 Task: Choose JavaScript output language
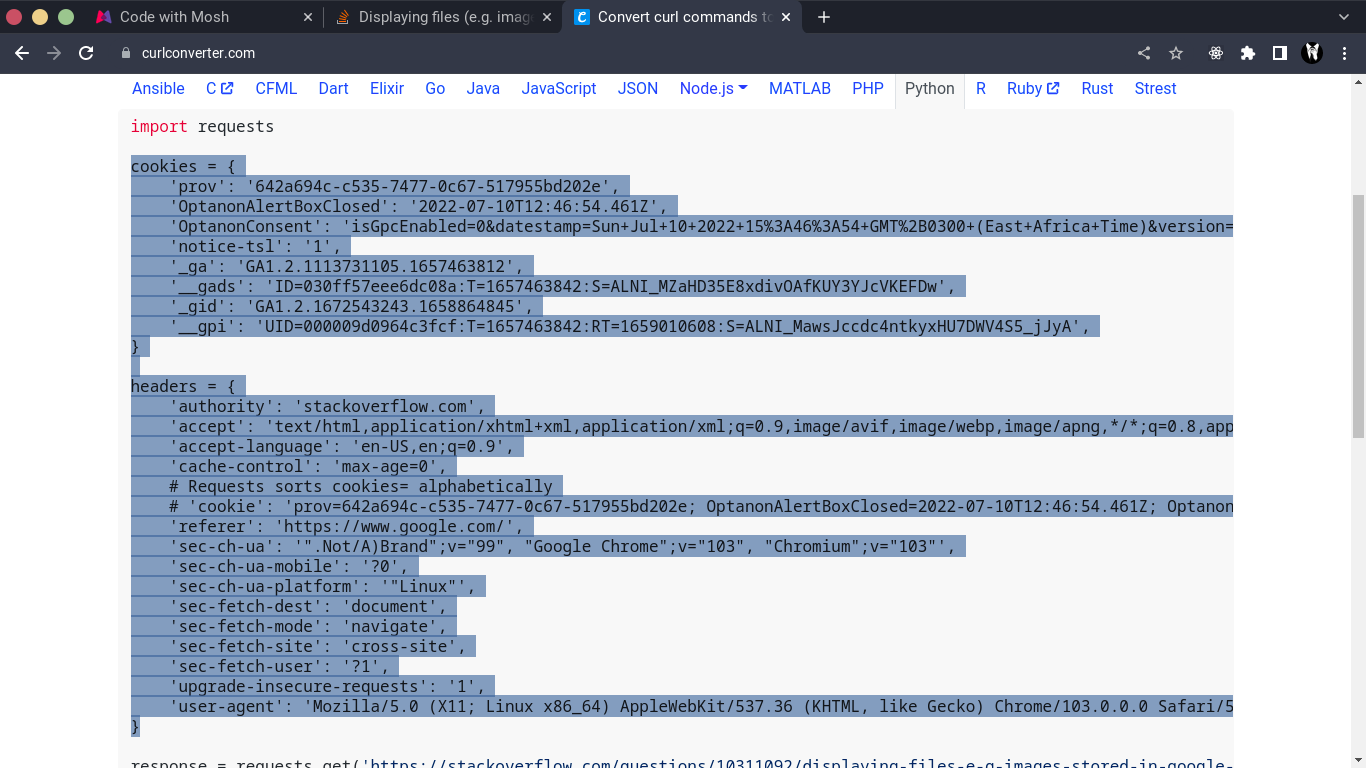pos(559,88)
